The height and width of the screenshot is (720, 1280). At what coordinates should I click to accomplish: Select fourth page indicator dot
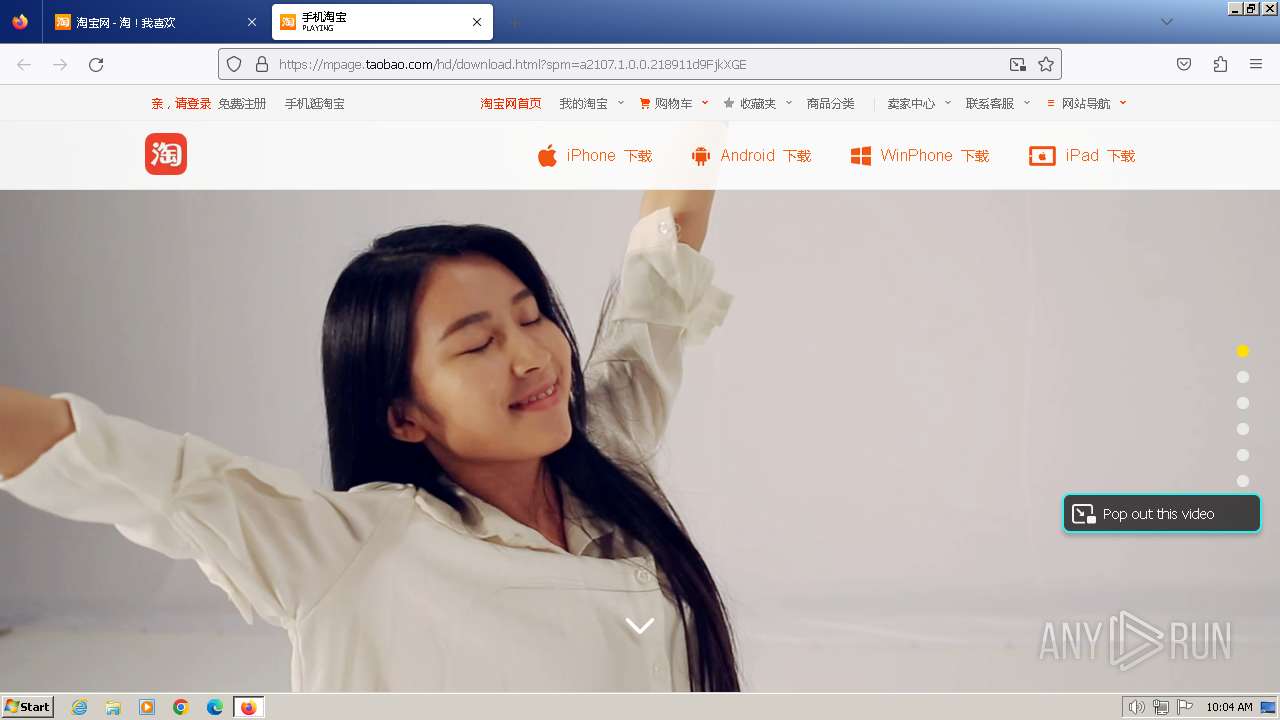click(1243, 429)
